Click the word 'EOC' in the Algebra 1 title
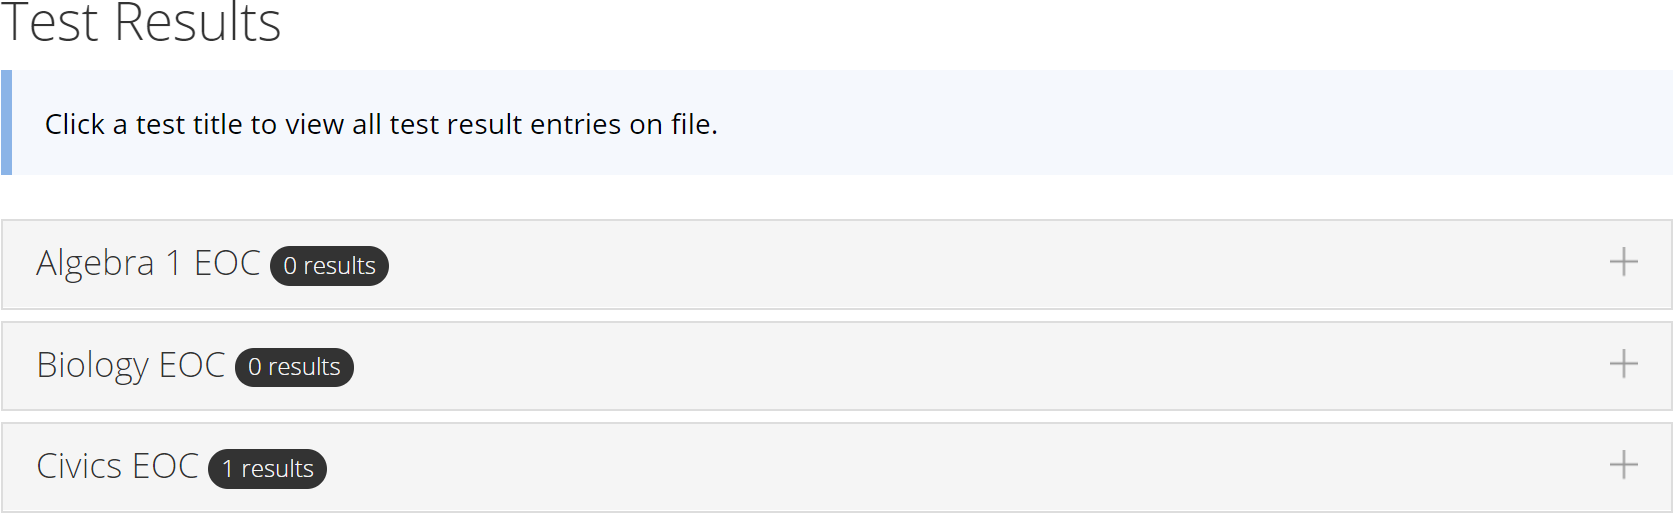Image resolution: width=1676 pixels, height=517 pixels. point(227,263)
